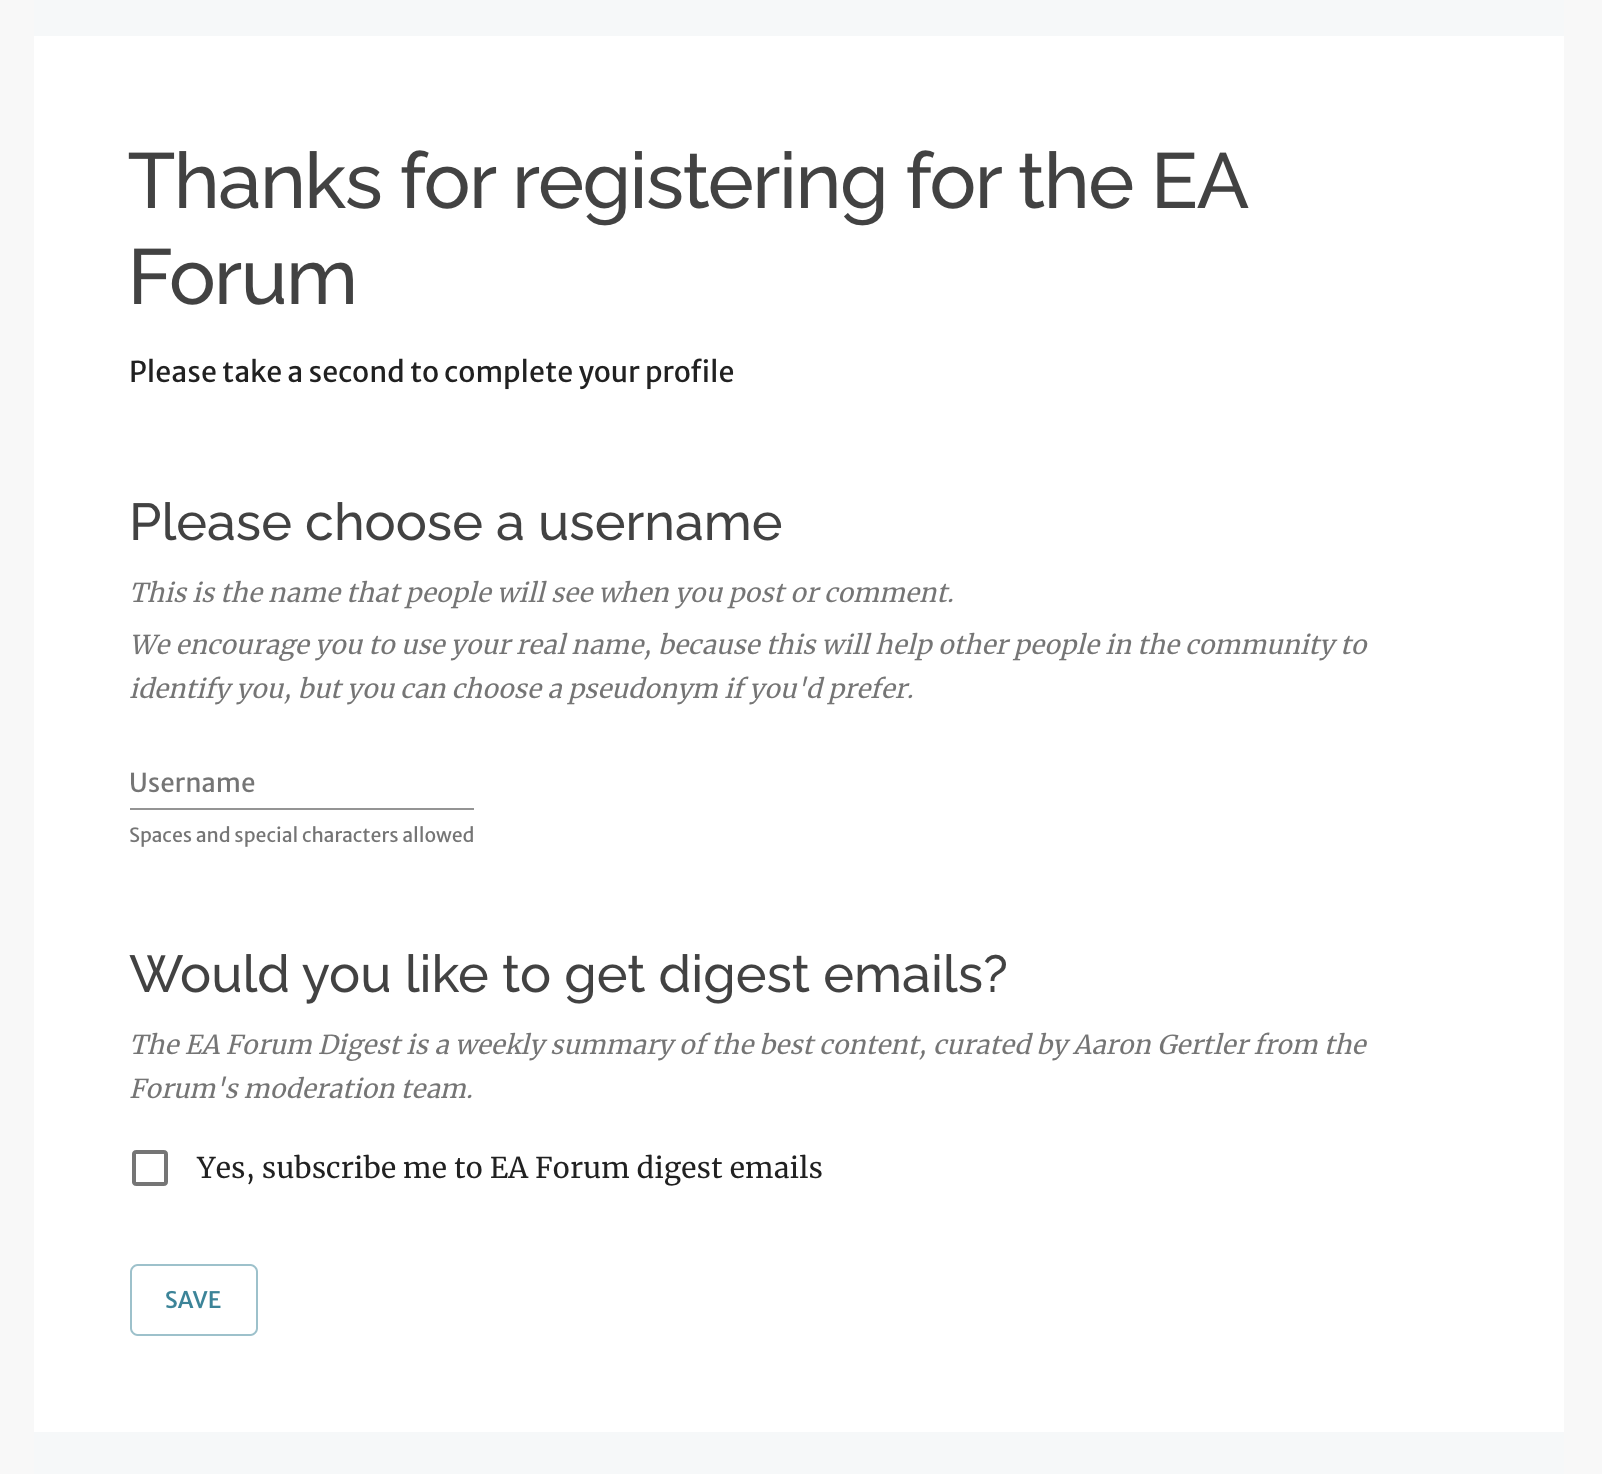
Task: Click the 'We encourage you to use your real name' sentence
Action: (748, 644)
